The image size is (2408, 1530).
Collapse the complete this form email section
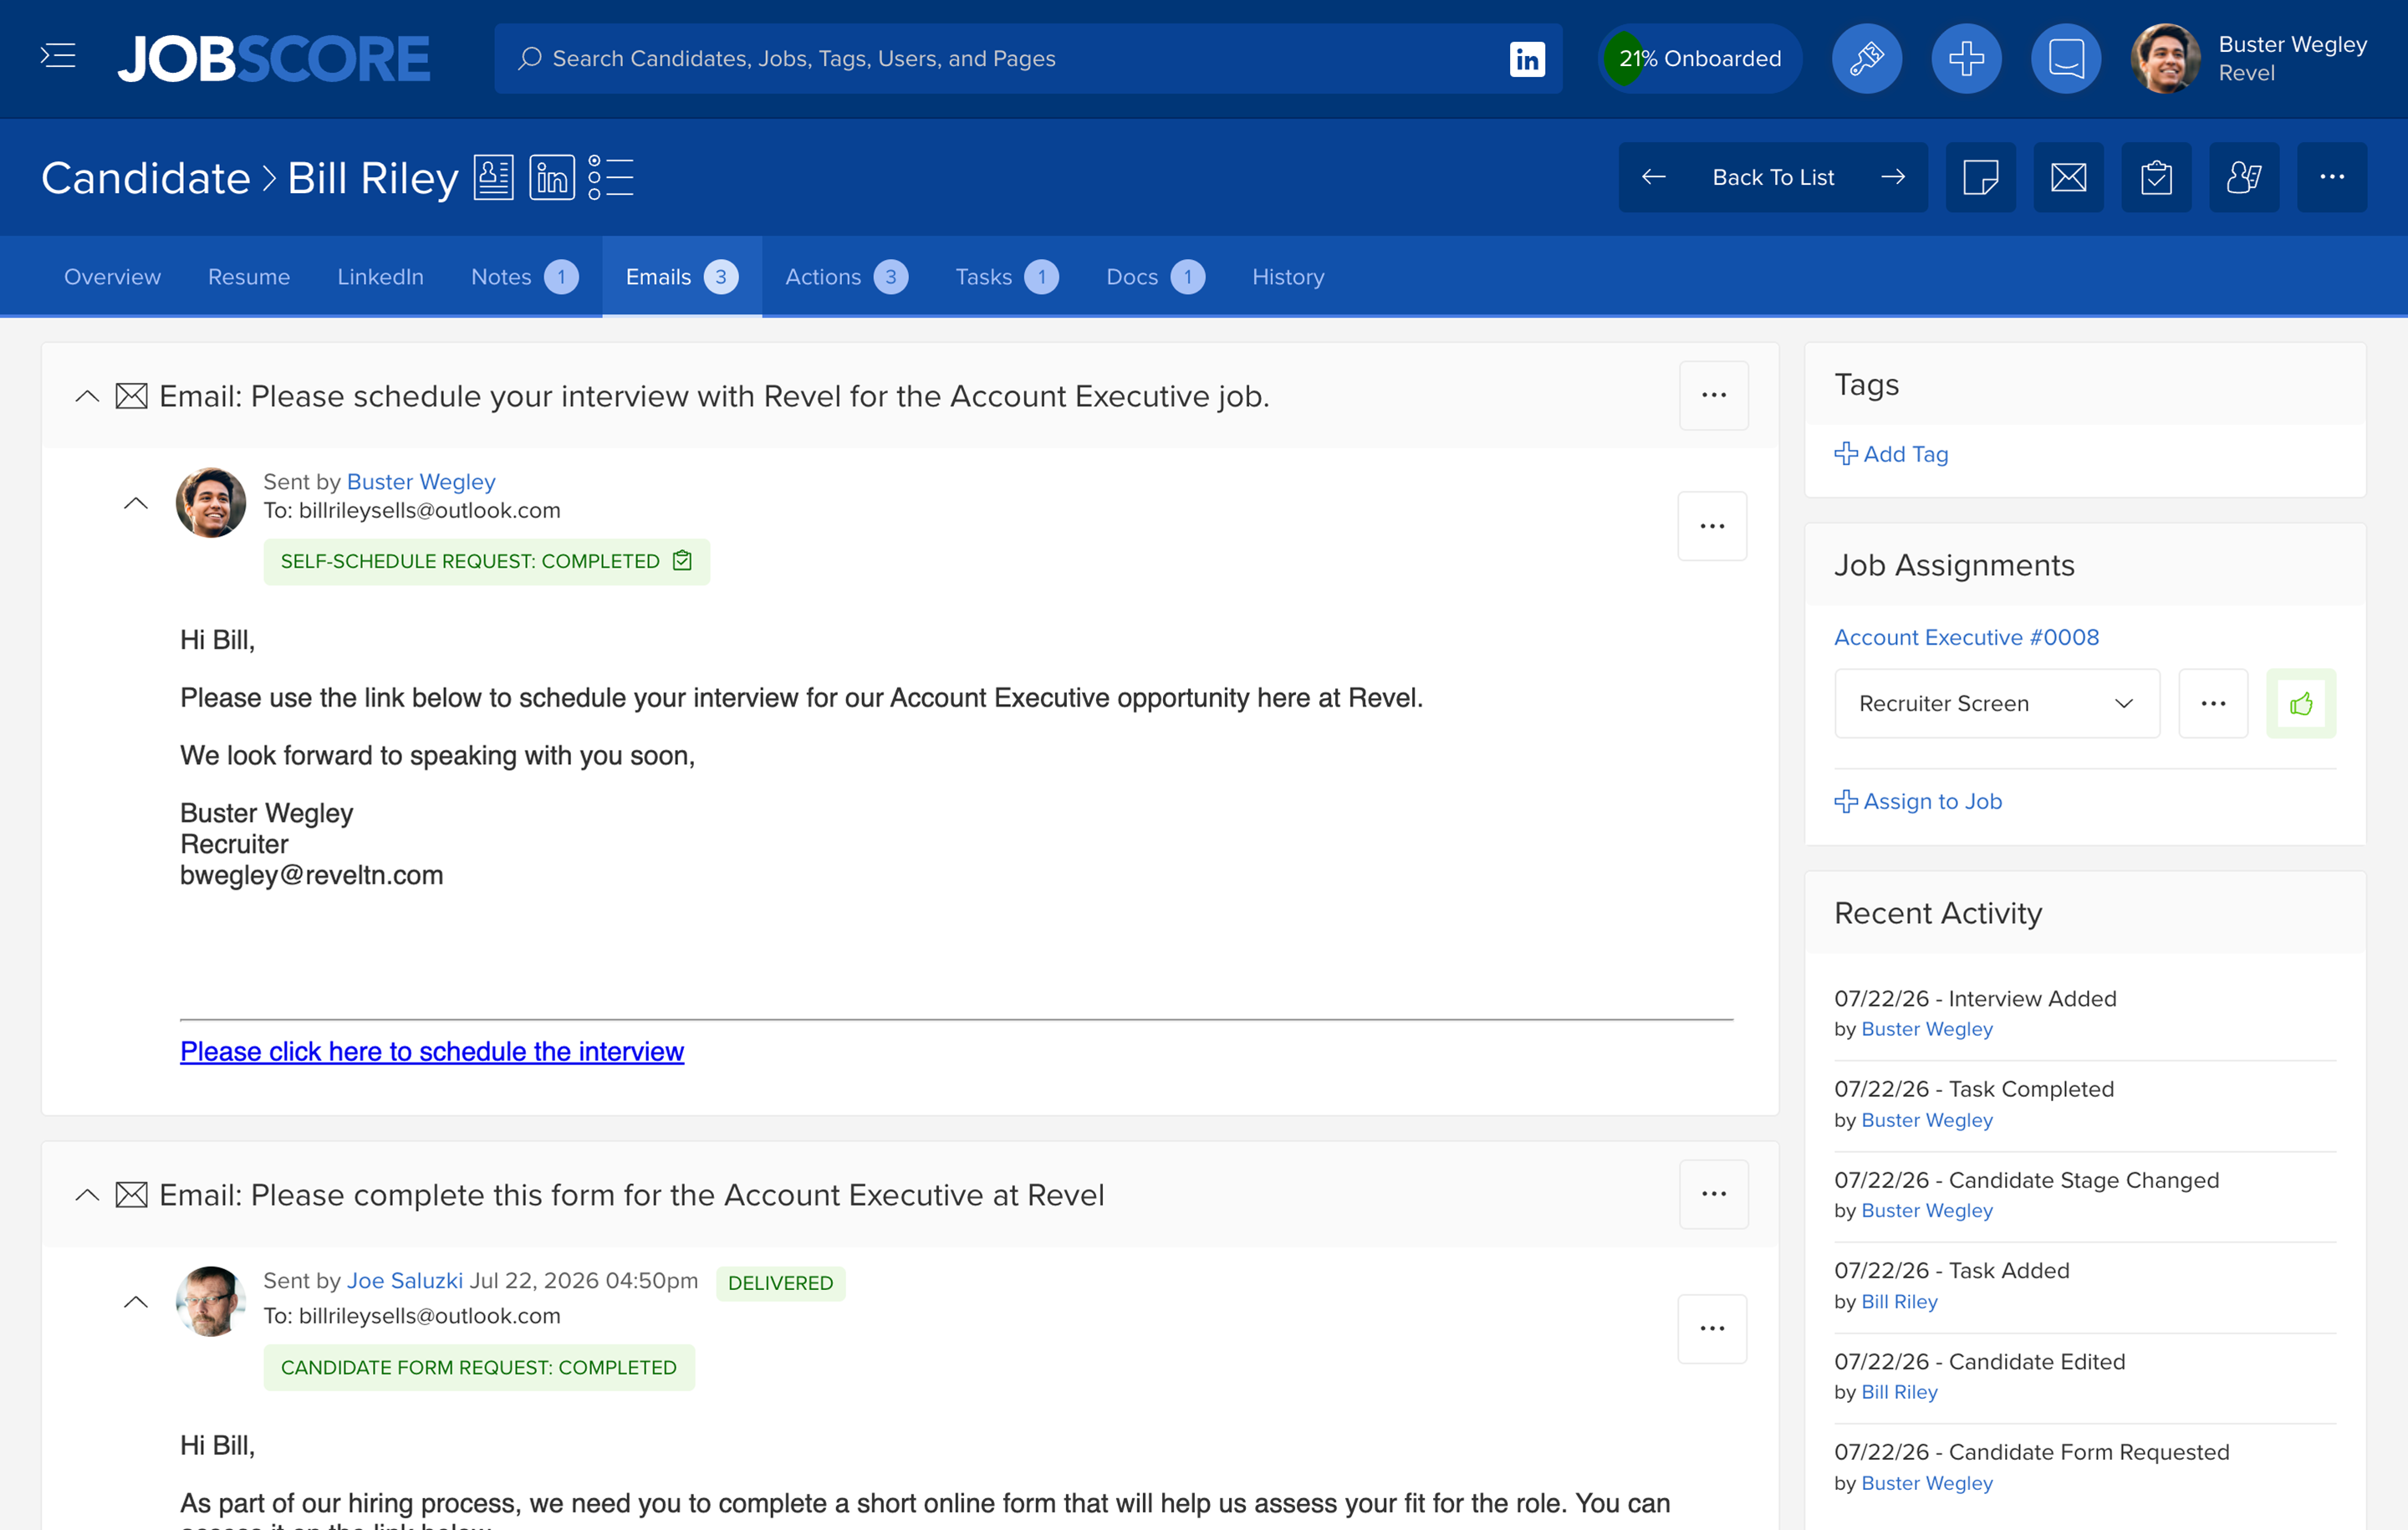[87, 1195]
